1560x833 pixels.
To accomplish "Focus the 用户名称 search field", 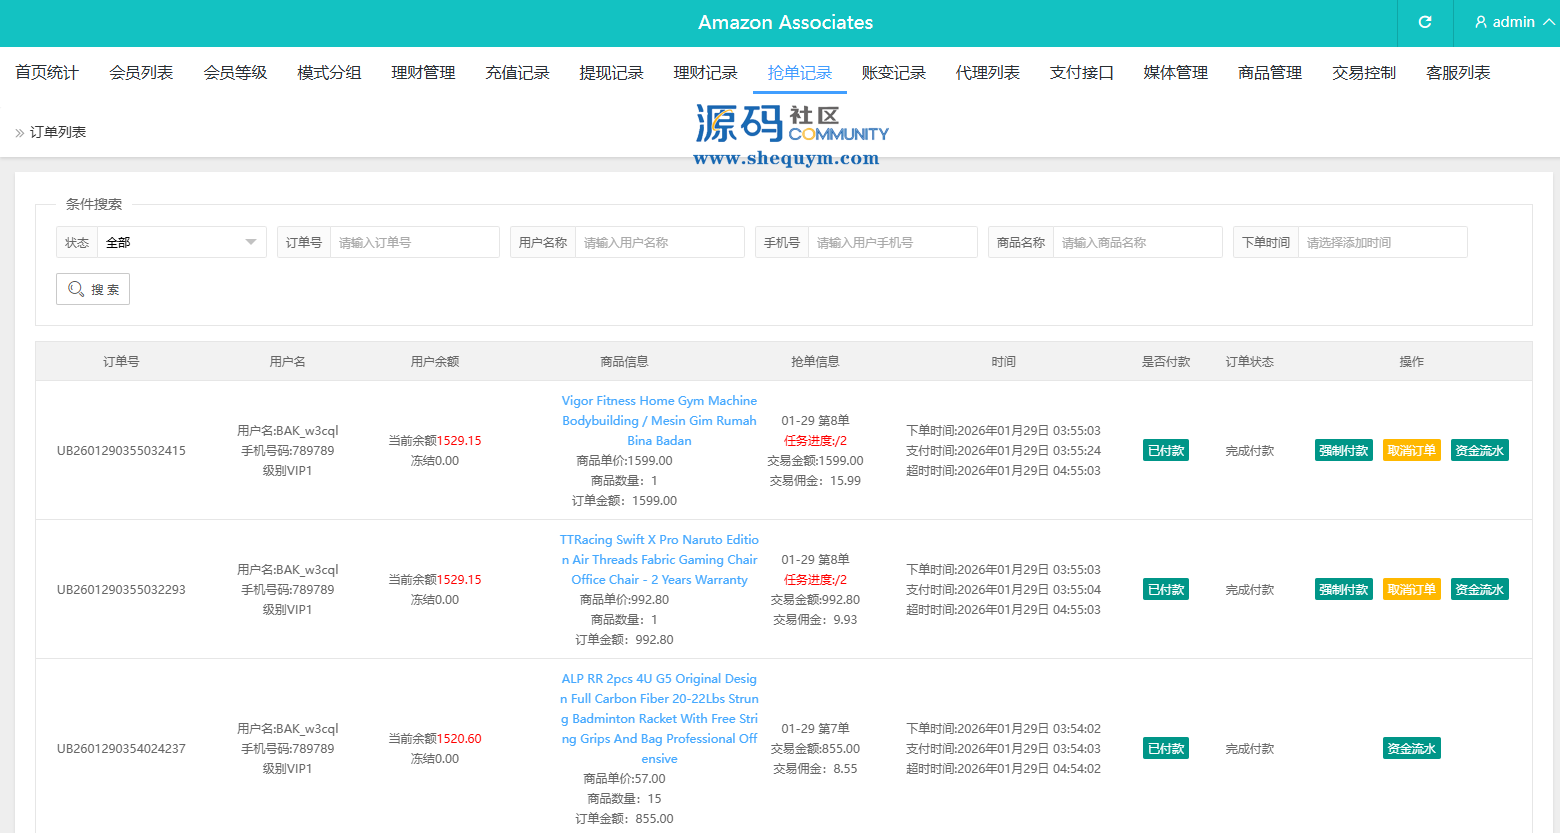I will pos(659,242).
